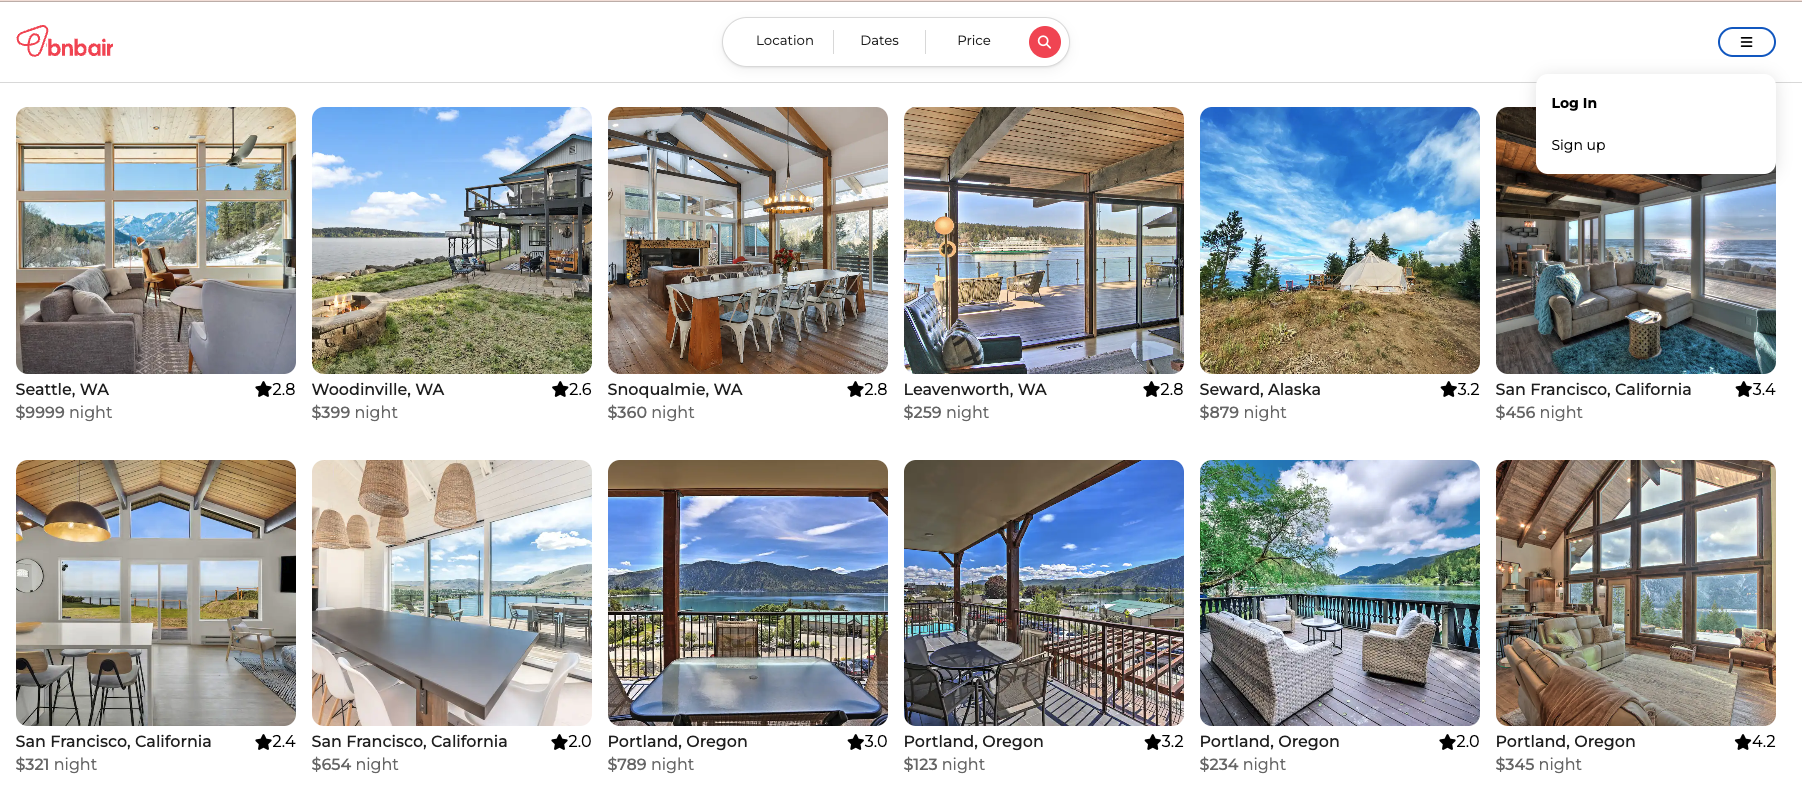This screenshot has height=798, width=1802.
Task: Click star icon for Portland $345 listing
Action: point(1743,741)
